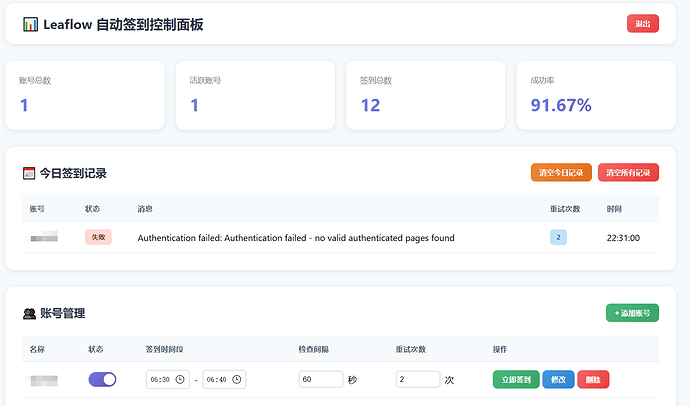Click the bar chart icon beside Leaflow title
690x406 pixels.
[x=30, y=24]
